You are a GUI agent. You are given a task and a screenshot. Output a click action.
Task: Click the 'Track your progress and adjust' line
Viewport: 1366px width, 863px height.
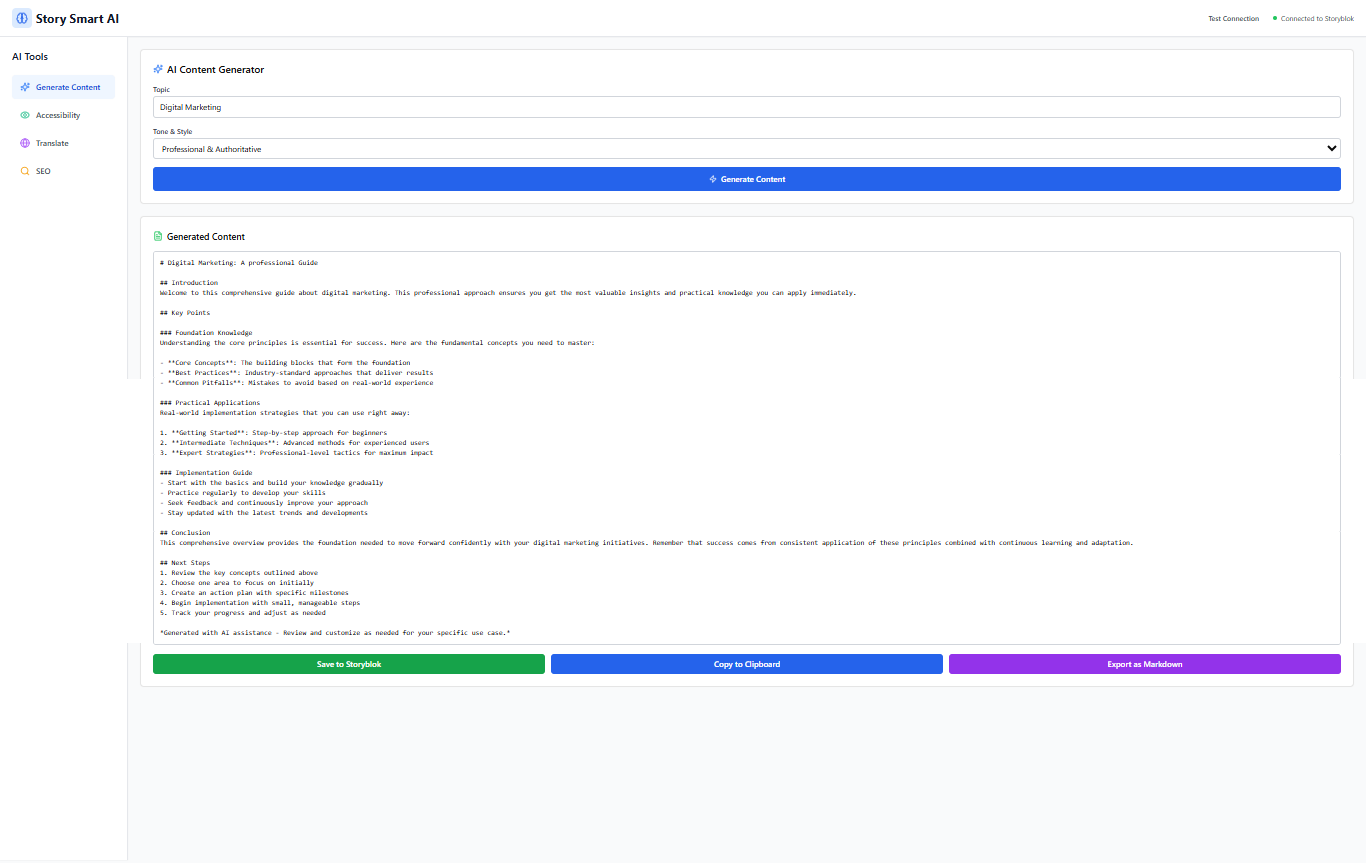tap(243, 613)
